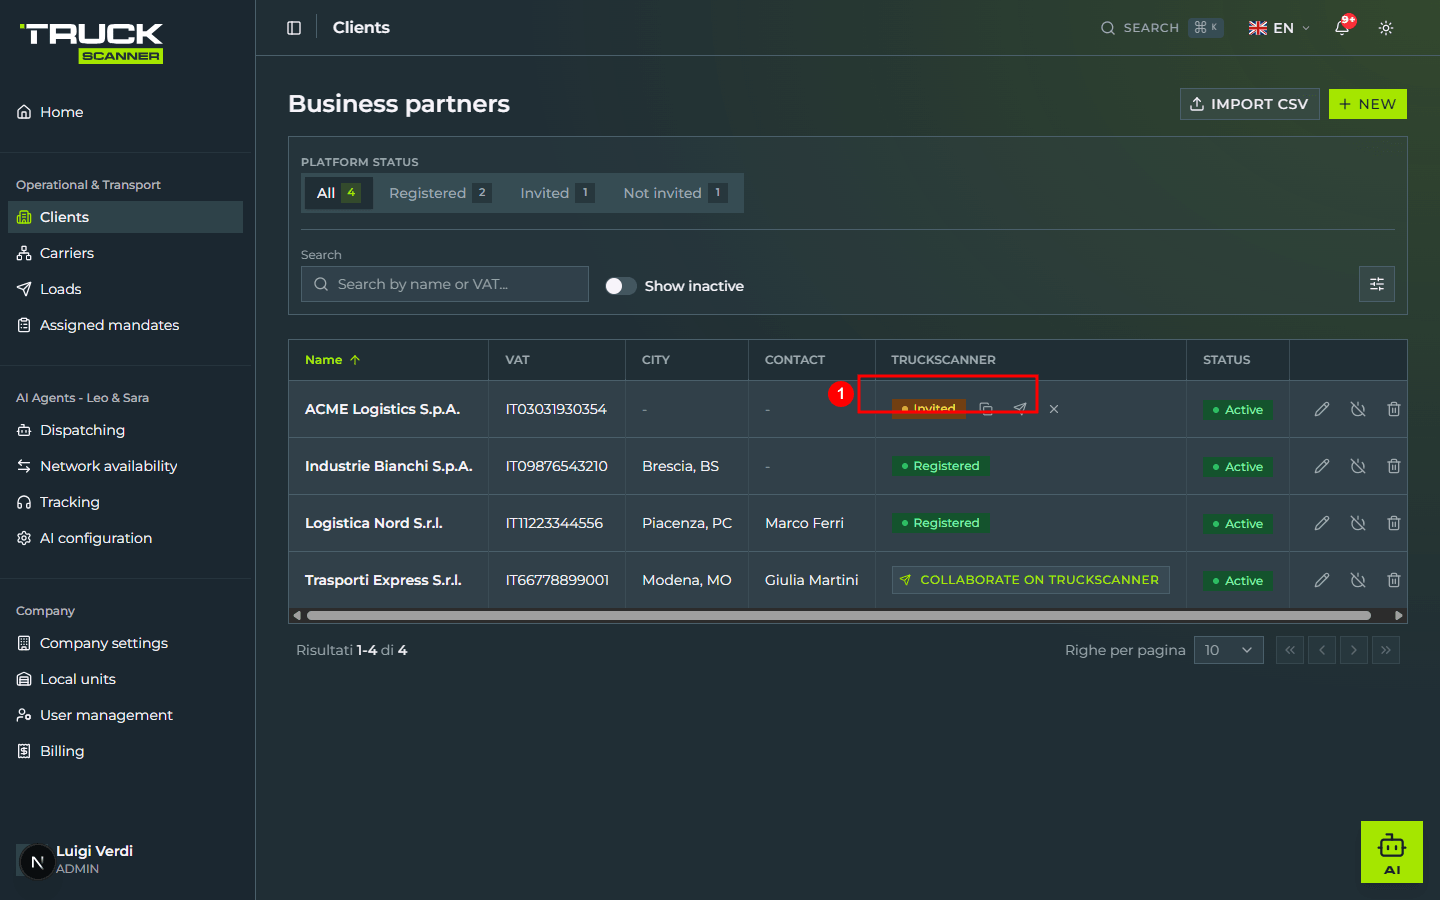1440x900 pixels.
Task: Delete ACME Logistics S.p.A. row
Action: [x=1394, y=409]
